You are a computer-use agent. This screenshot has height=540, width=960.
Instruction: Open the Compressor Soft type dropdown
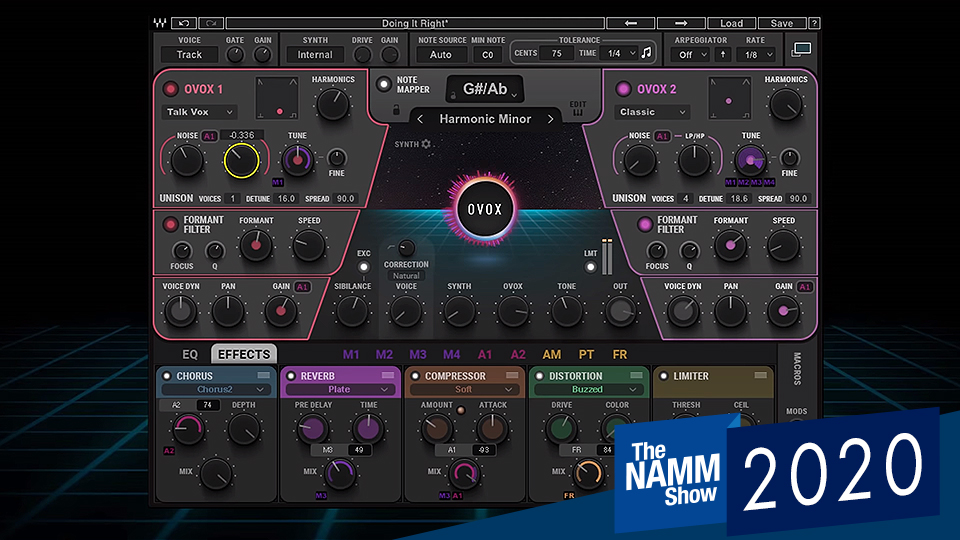point(463,389)
